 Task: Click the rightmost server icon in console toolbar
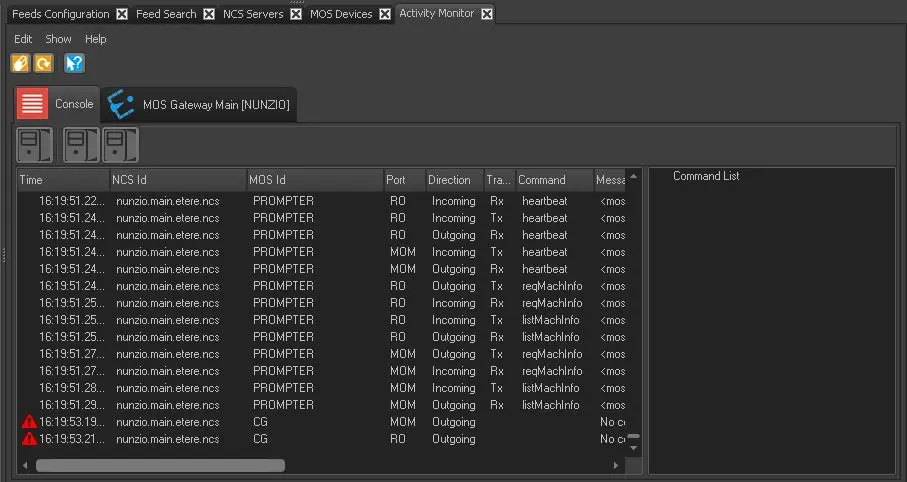(x=120, y=145)
